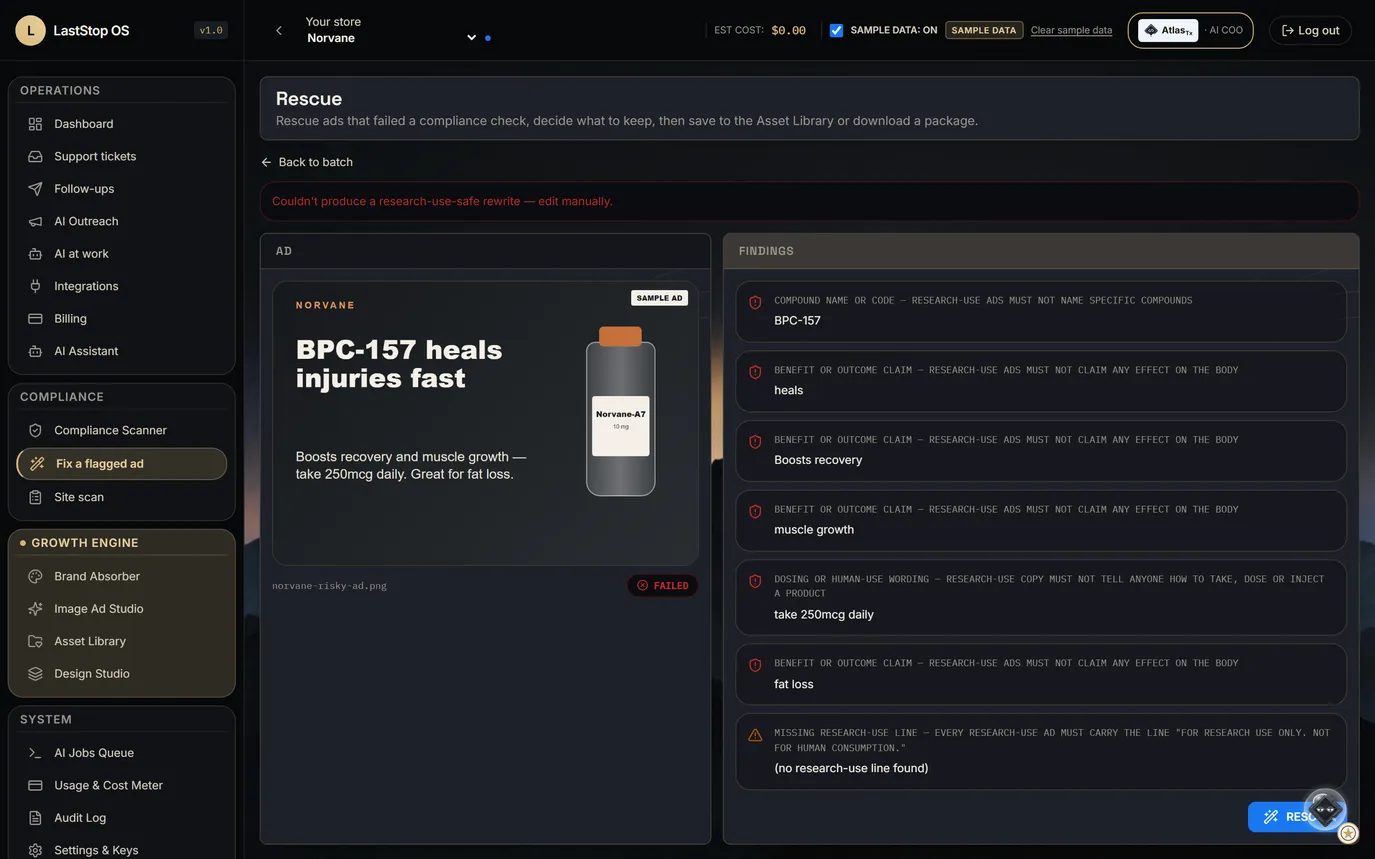
Task: Select the "take 250mcg daily" dosing finding
Action: [x=1041, y=598]
